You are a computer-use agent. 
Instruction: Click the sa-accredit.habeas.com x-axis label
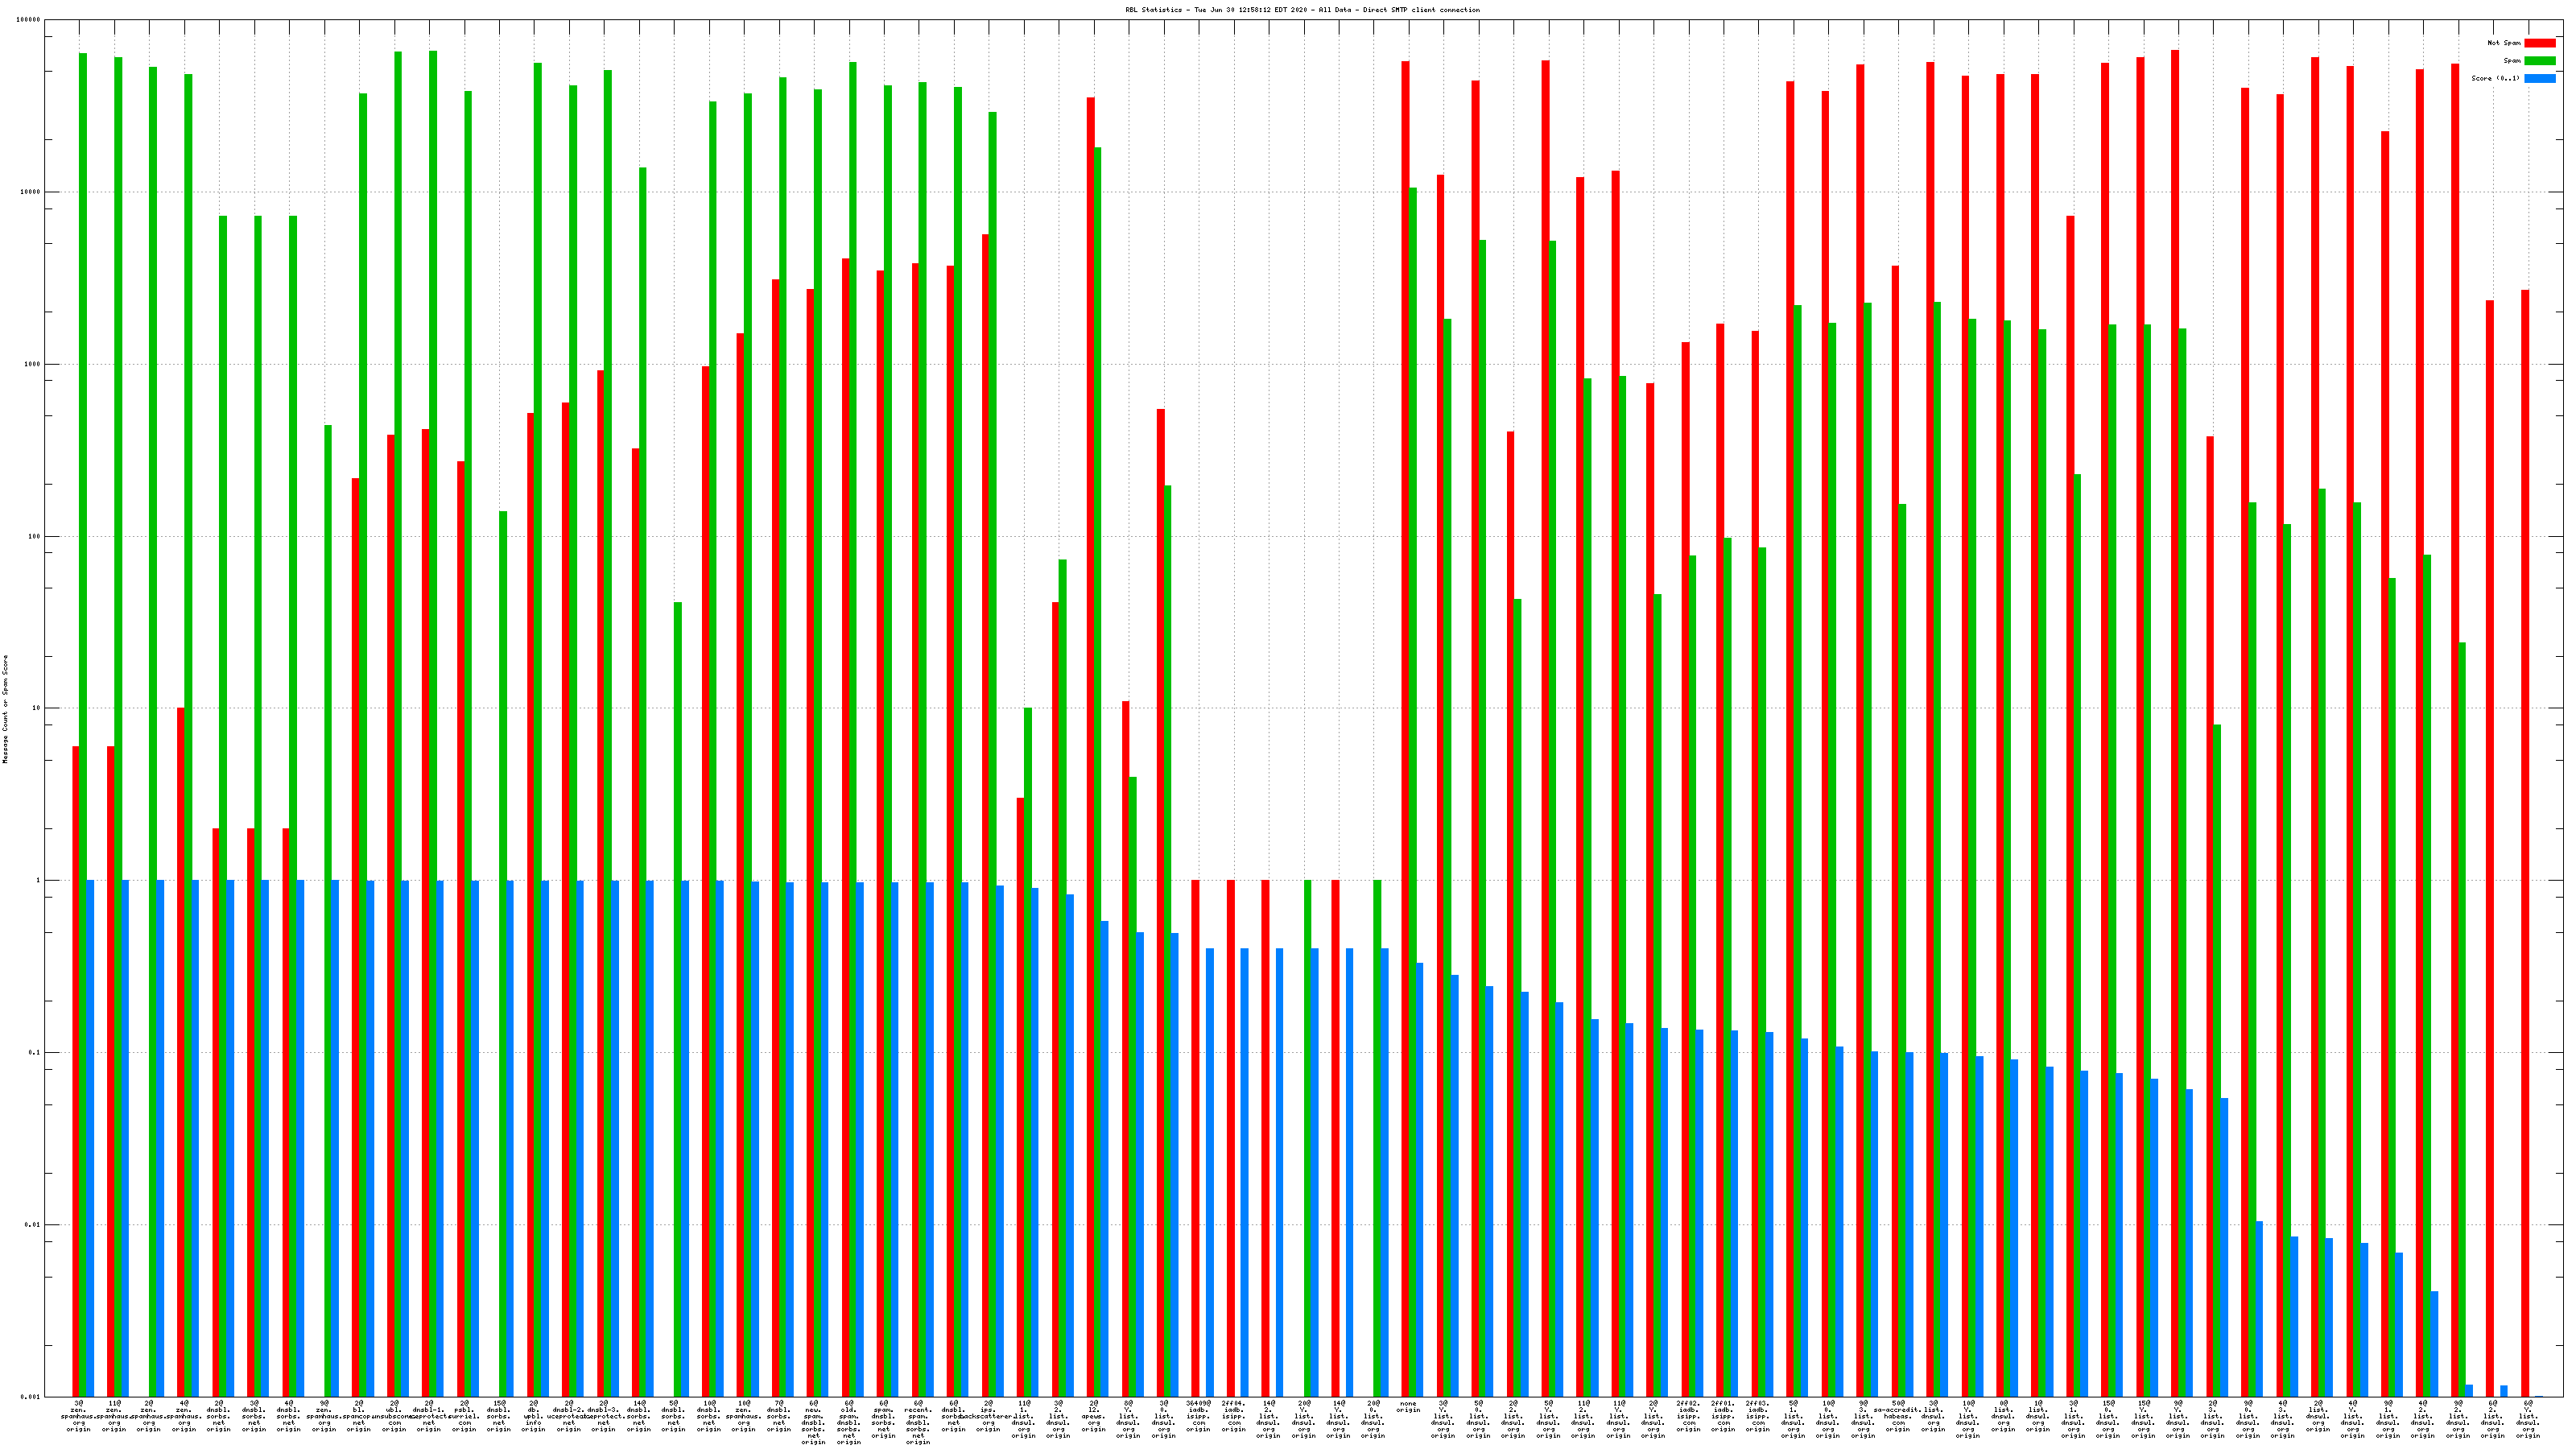pos(1897,1416)
